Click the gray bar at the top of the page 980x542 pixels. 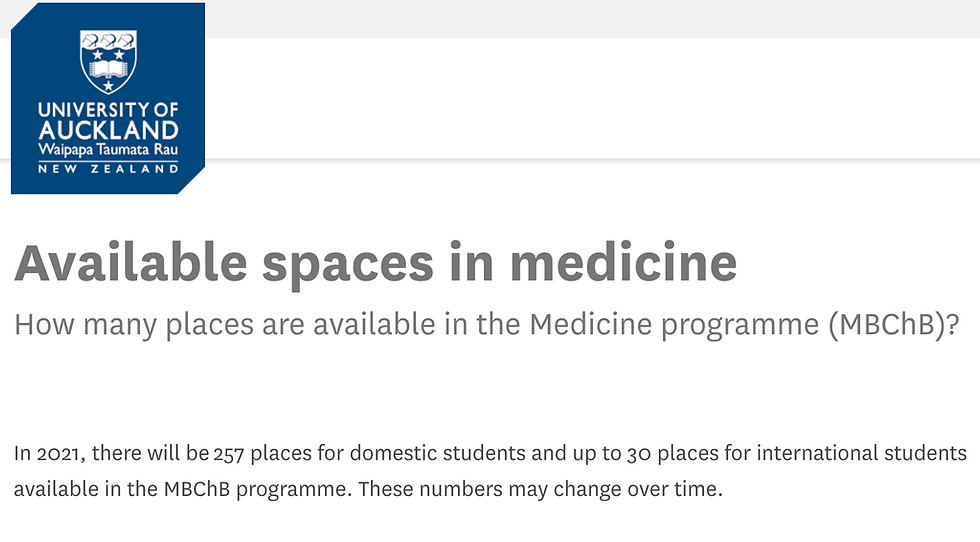point(592,19)
